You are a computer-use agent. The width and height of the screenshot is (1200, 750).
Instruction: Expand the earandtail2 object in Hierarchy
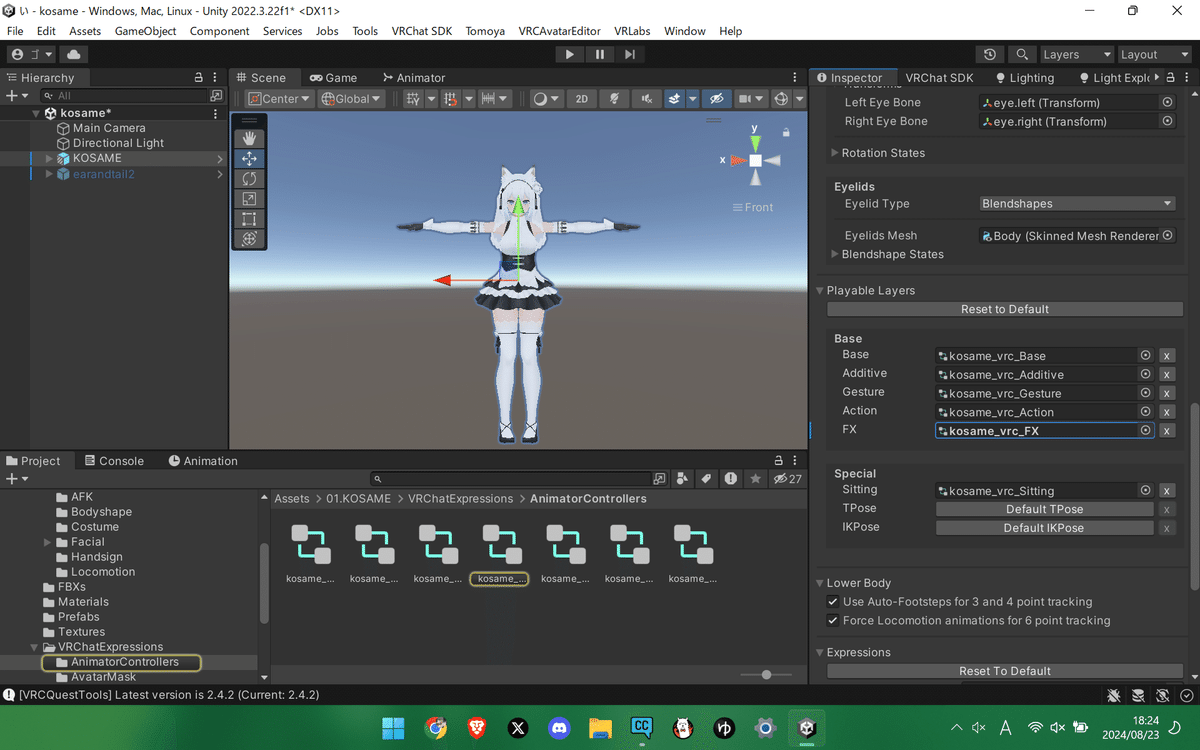coord(49,174)
